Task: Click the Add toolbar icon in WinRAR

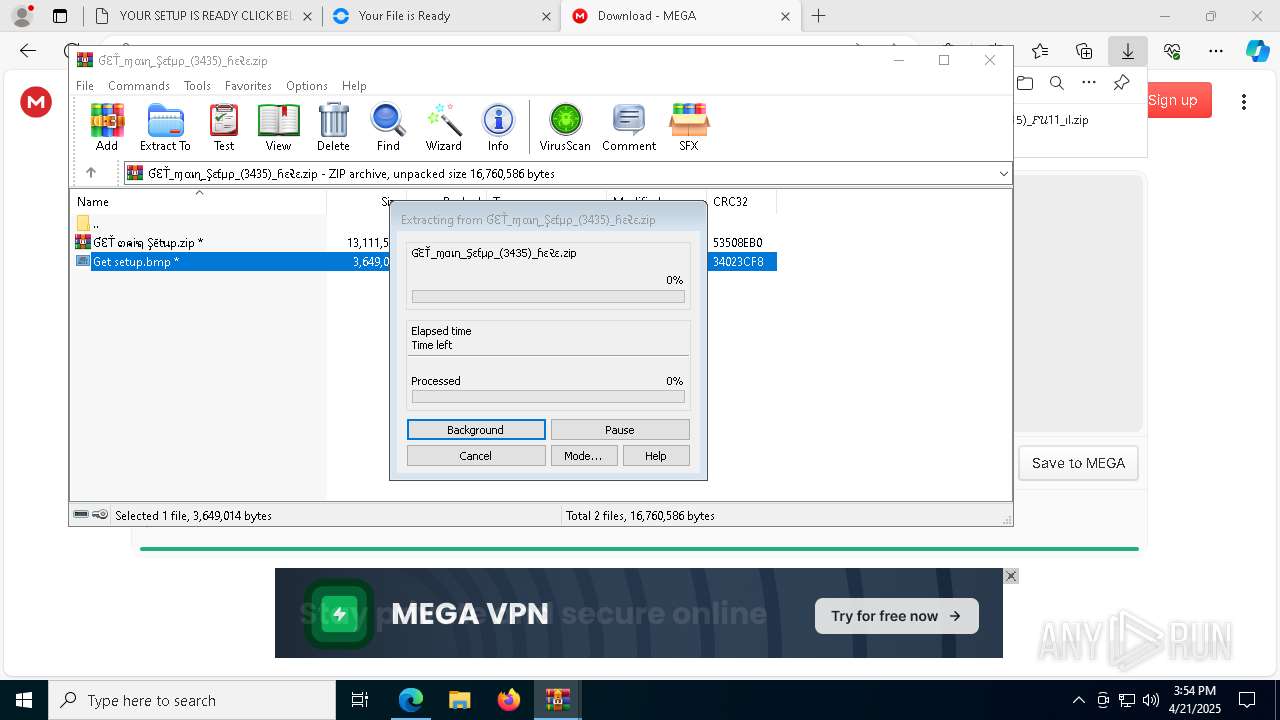Action: click(x=107, y=127)
